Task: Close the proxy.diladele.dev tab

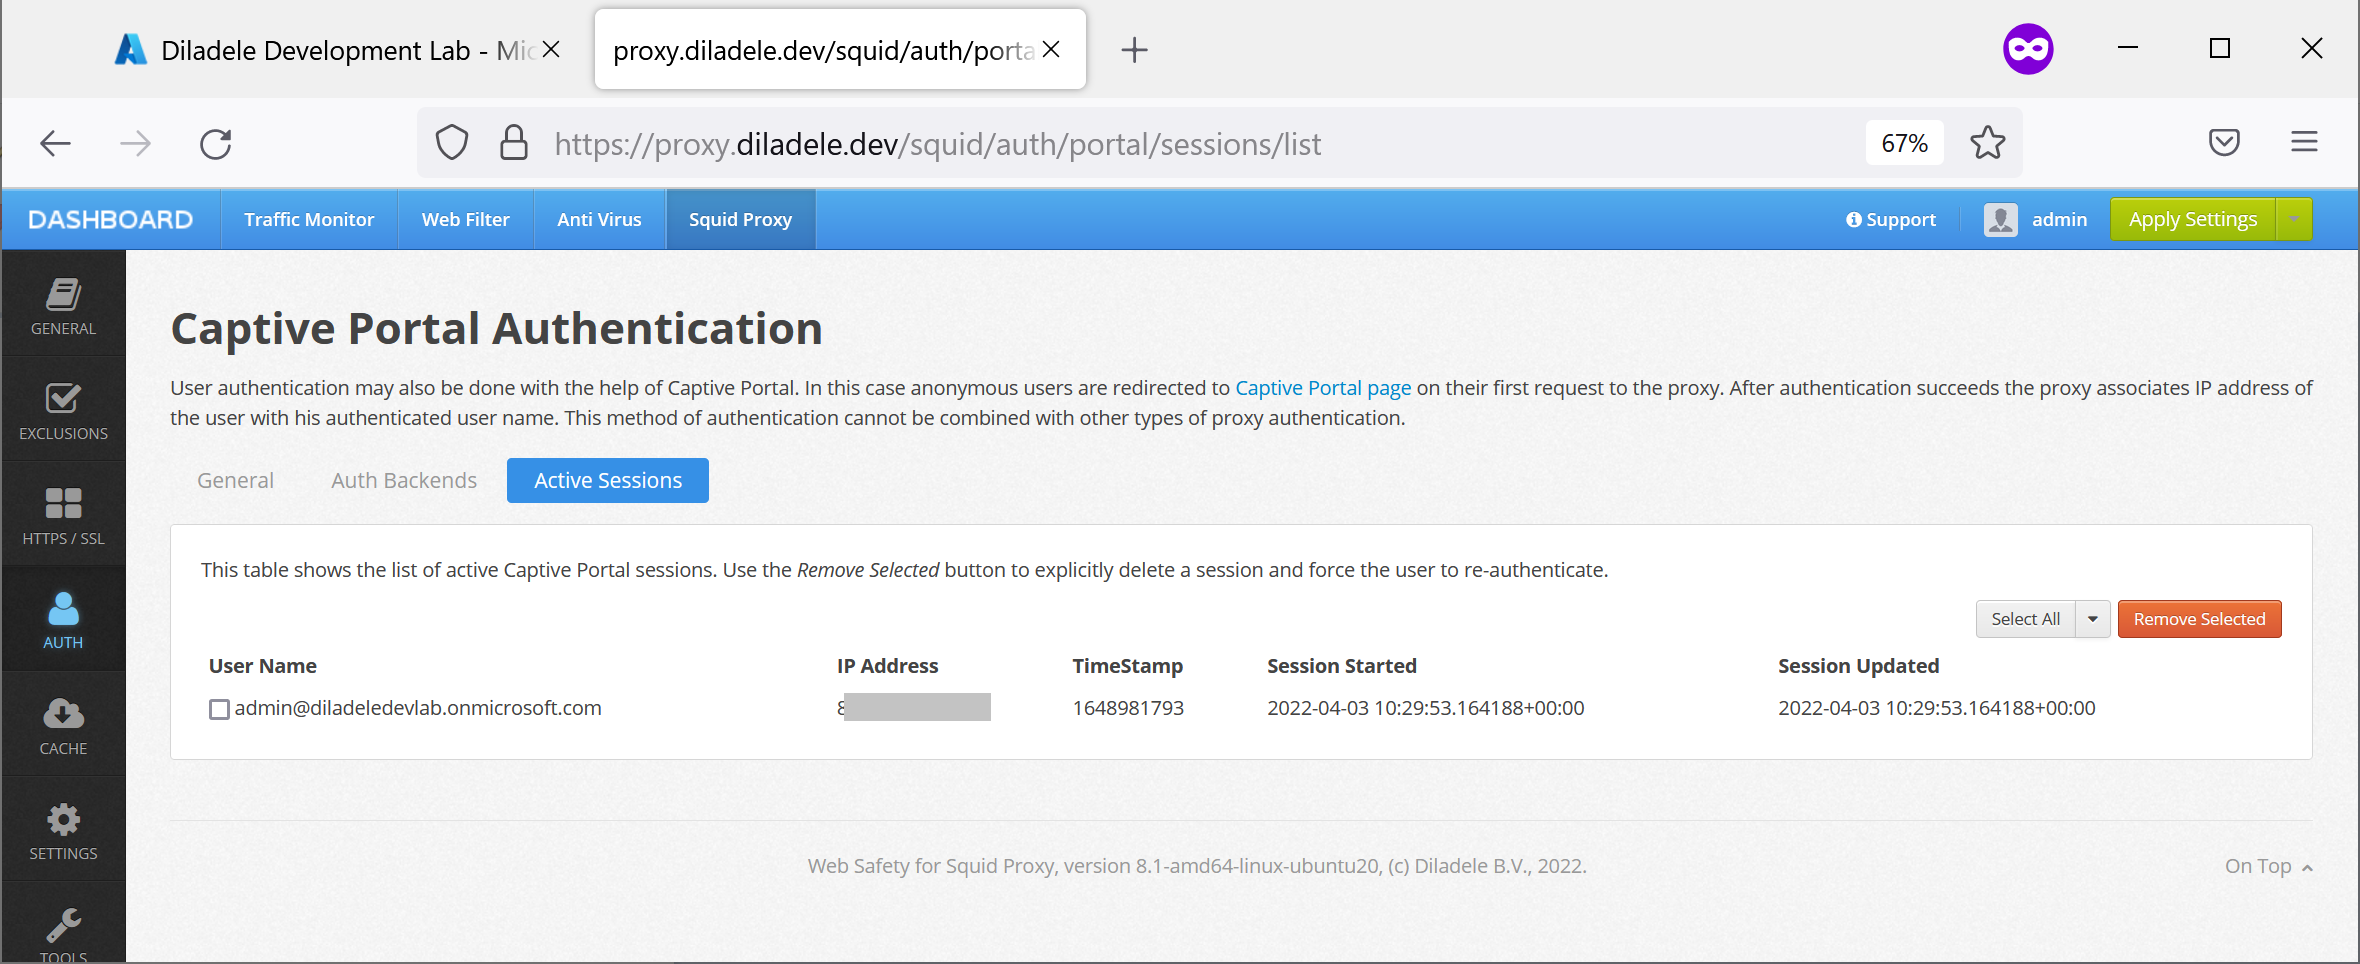Action: 1051,49
